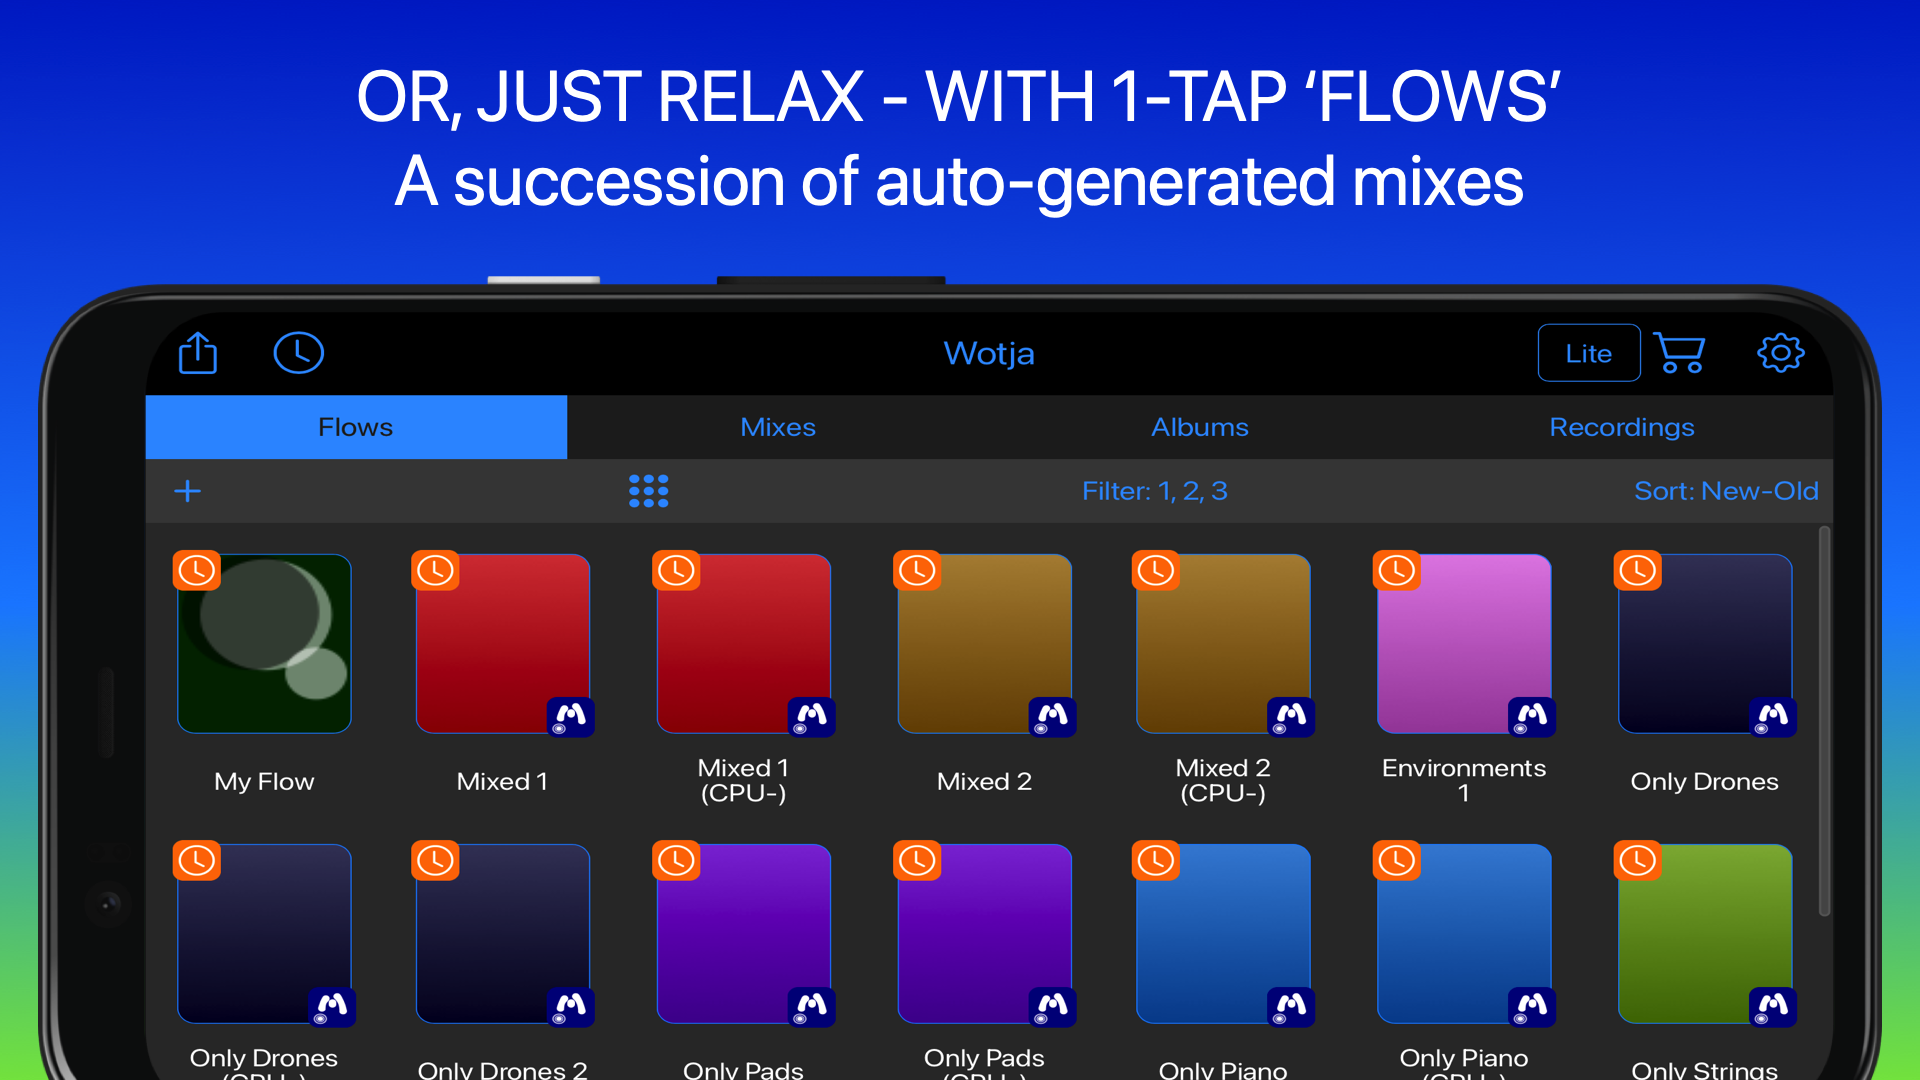
Task: Change Sort: New-Old ordering
Action: 1726,491
